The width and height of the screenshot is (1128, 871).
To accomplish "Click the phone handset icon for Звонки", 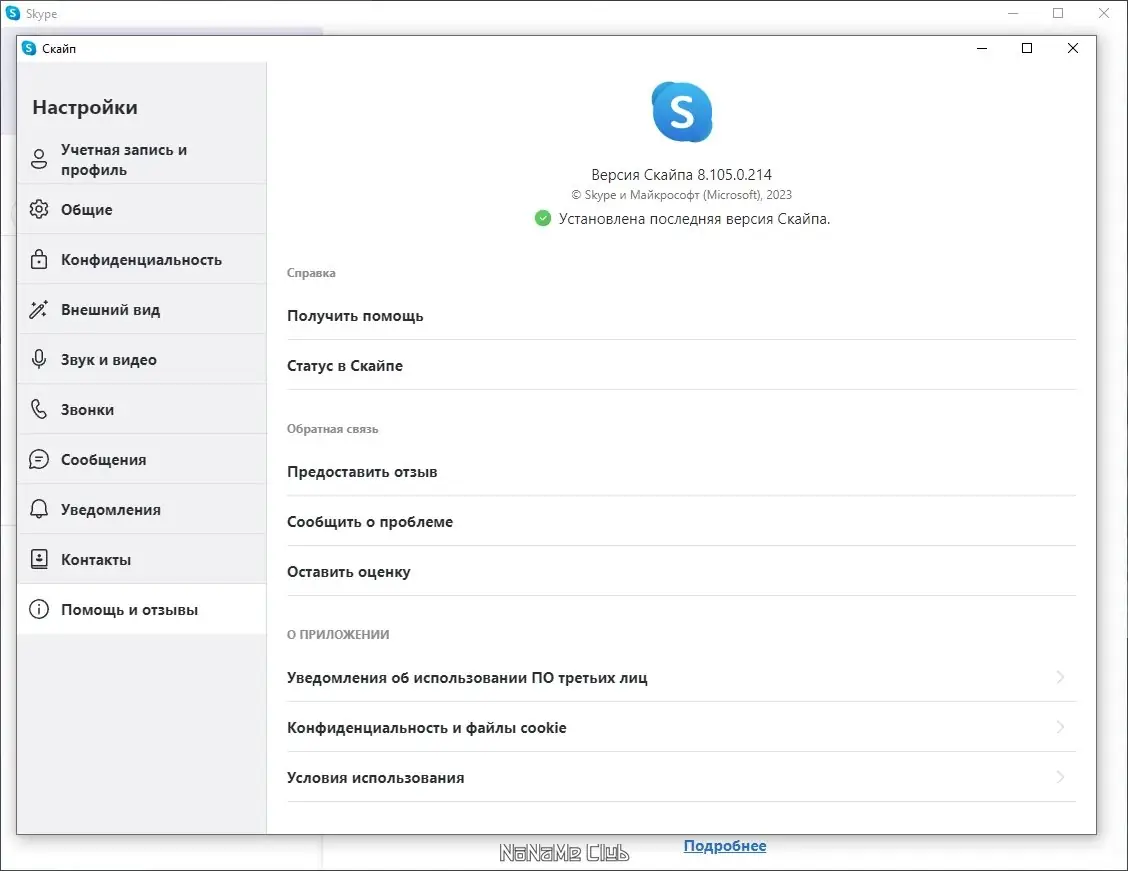I will pos(39,409).
